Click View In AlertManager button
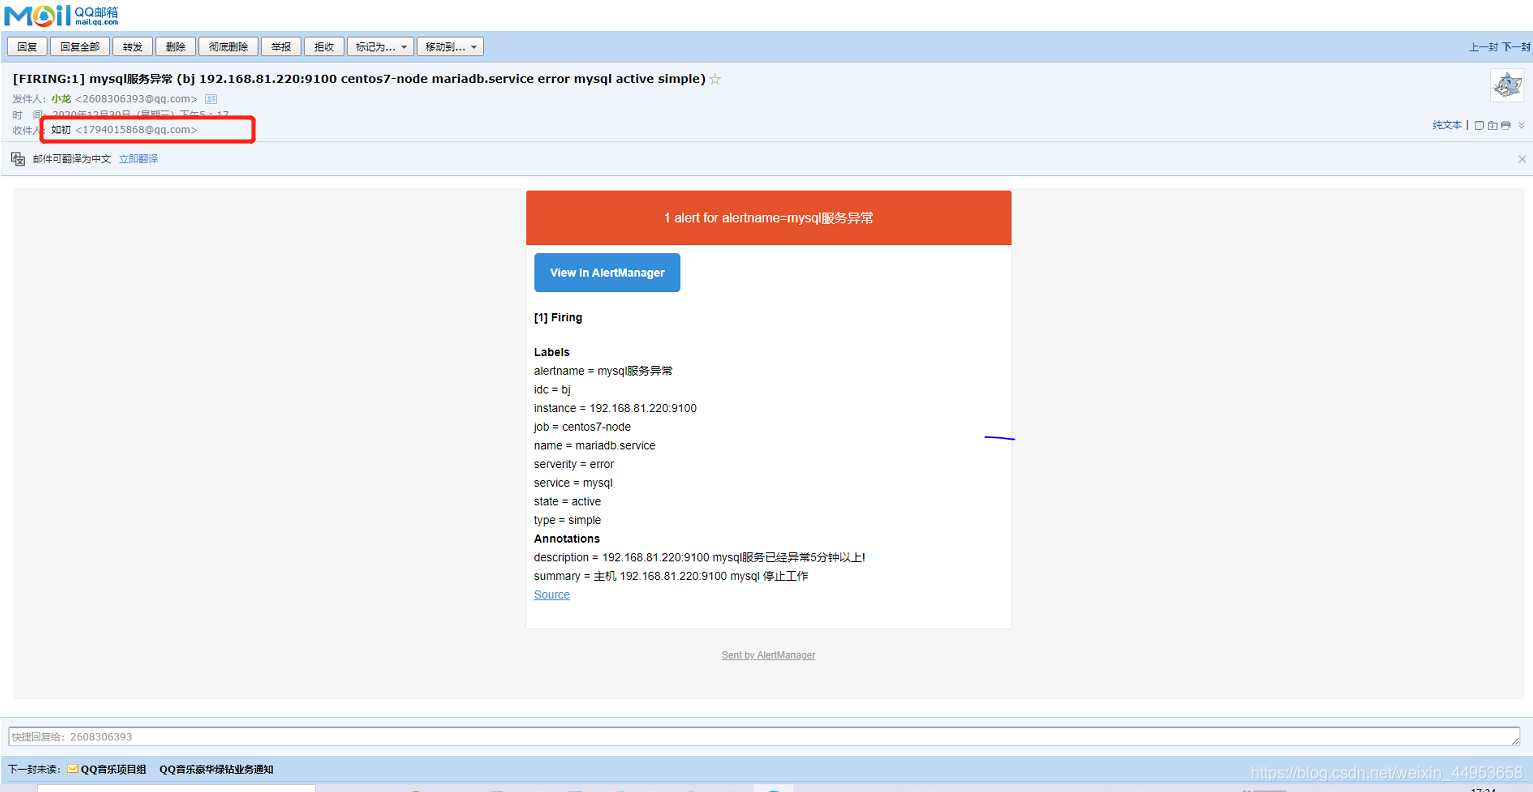 click(x=607, y=273)
